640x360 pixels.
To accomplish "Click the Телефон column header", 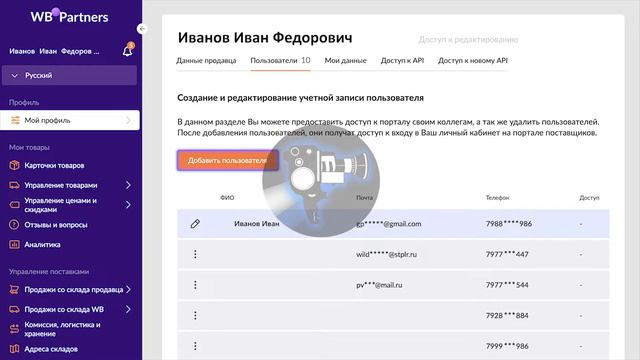I will 497,198.
